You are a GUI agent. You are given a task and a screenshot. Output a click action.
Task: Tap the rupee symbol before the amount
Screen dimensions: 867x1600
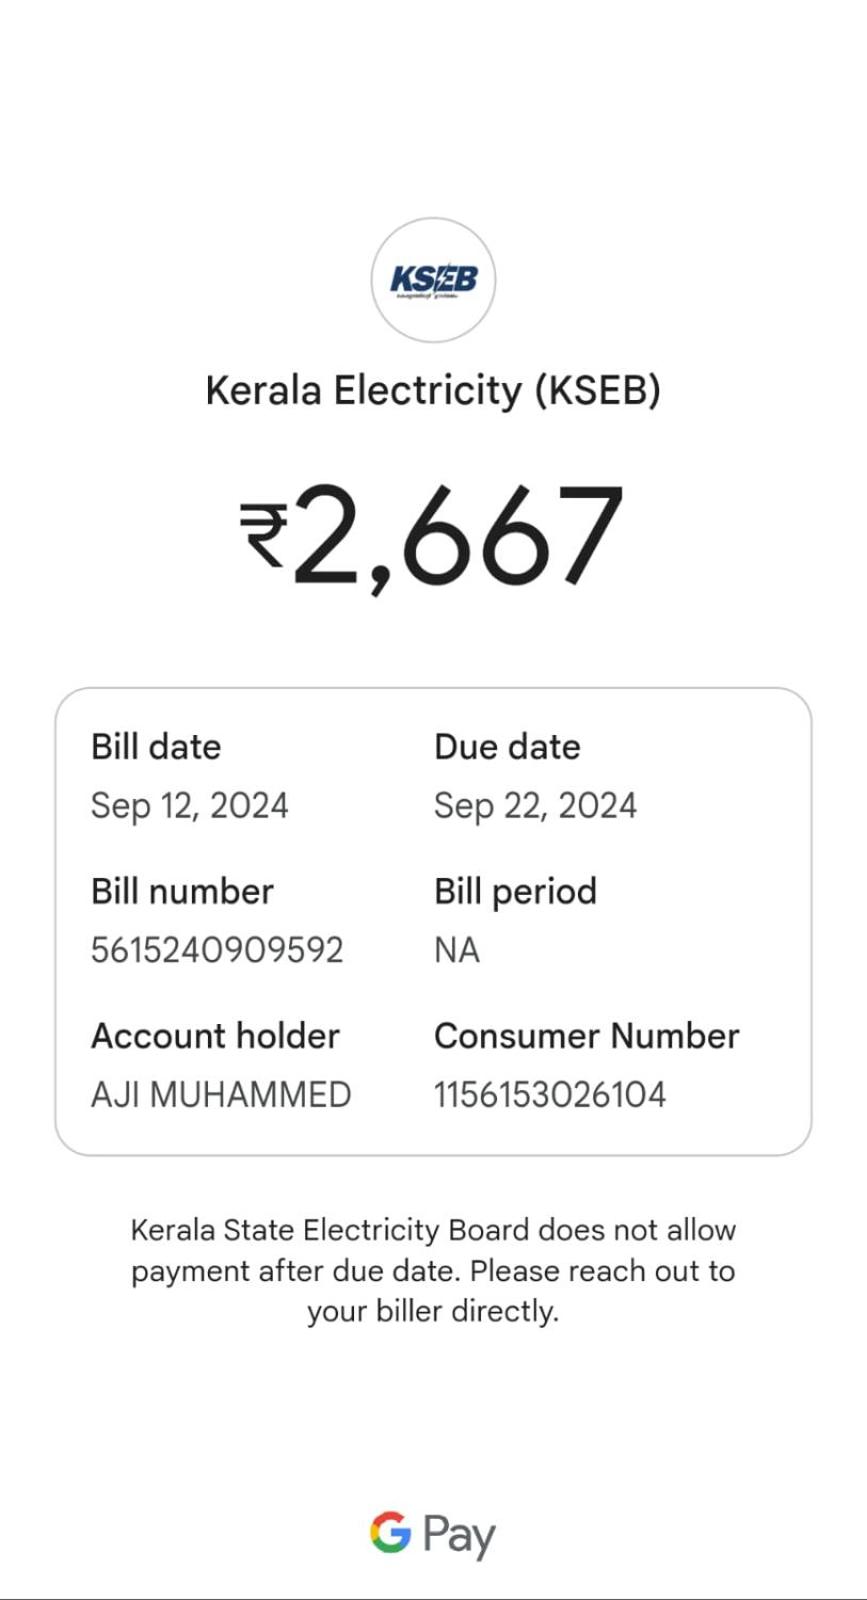(x=263, y=535)
